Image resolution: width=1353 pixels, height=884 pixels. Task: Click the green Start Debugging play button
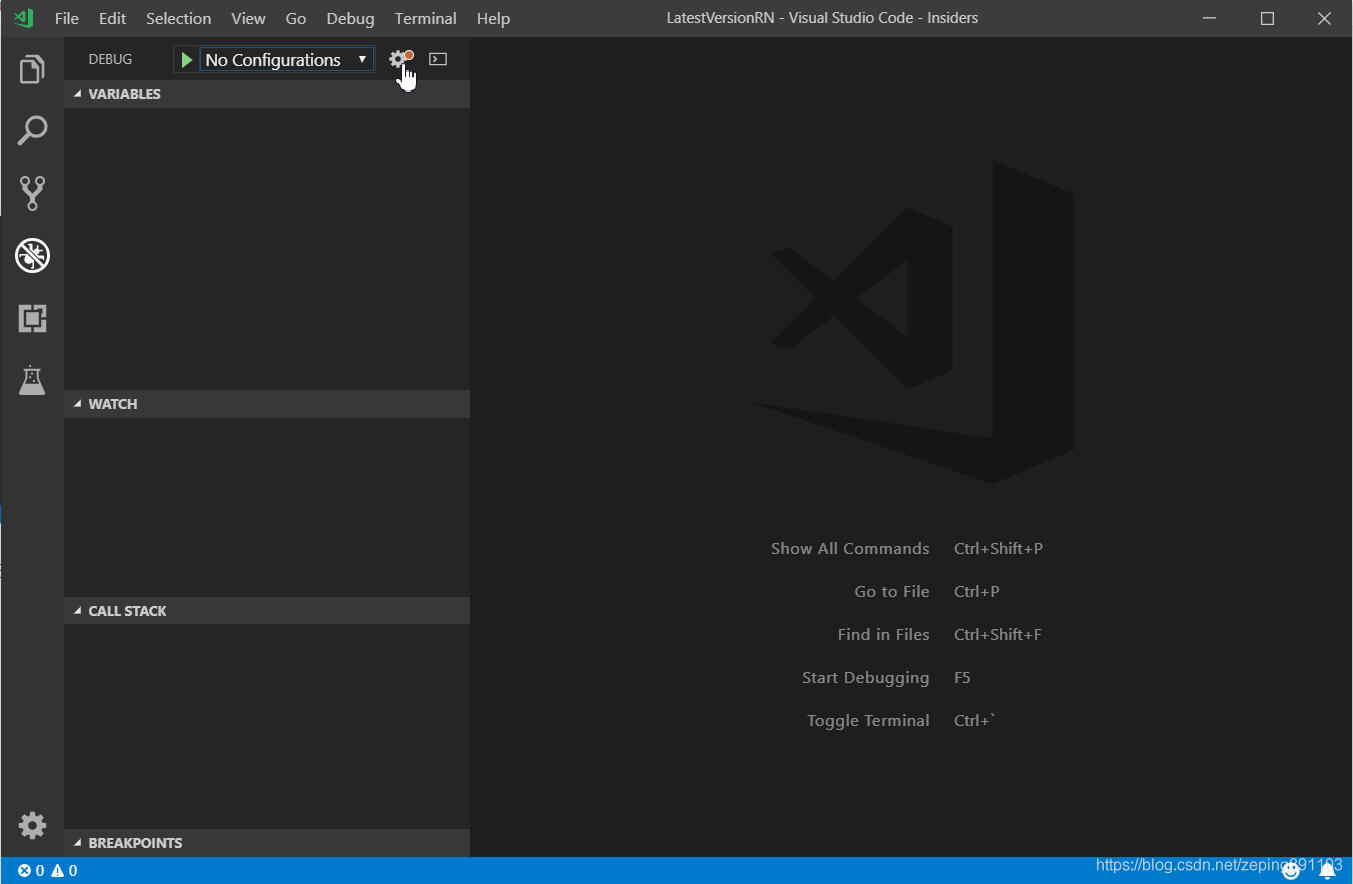coord(186,60)
